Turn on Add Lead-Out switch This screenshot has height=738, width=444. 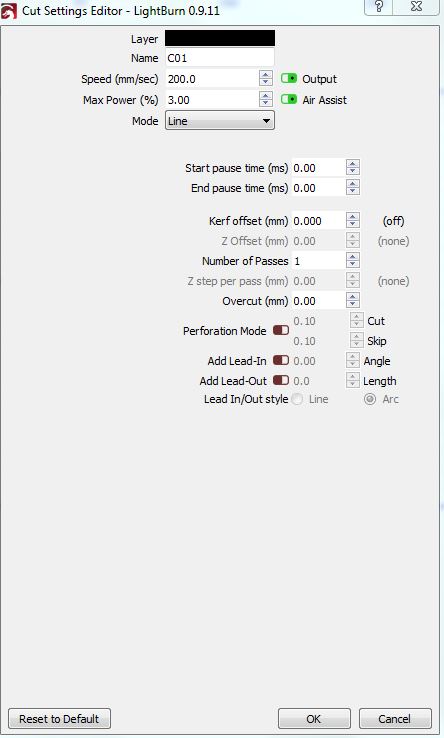point(281,380)
